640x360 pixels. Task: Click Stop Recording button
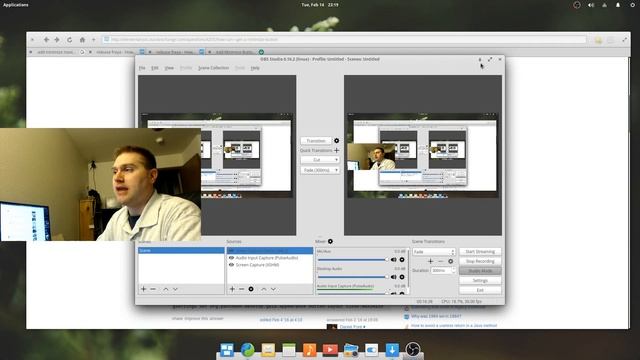480,261
